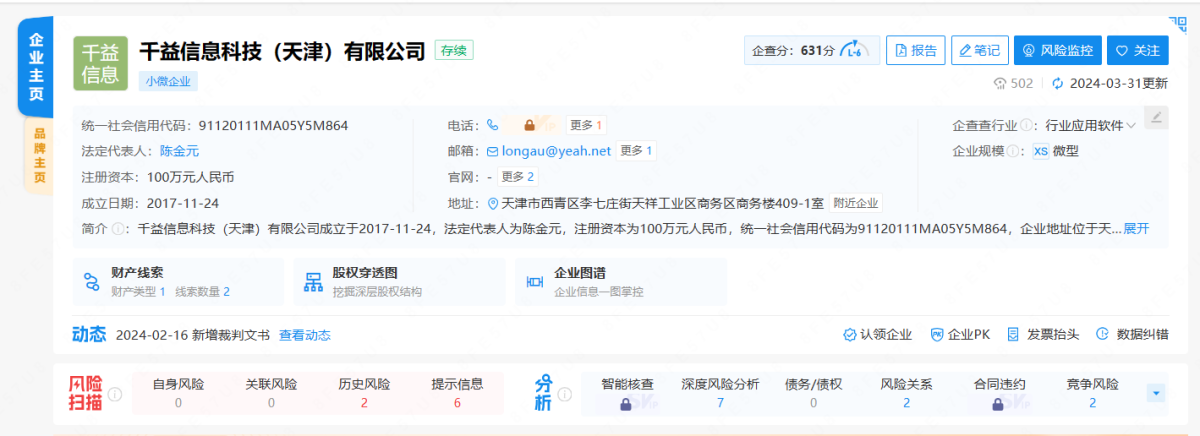Open 债务/债权 analysis
This screenshot has width=1200, height=436.
[813, 394]
